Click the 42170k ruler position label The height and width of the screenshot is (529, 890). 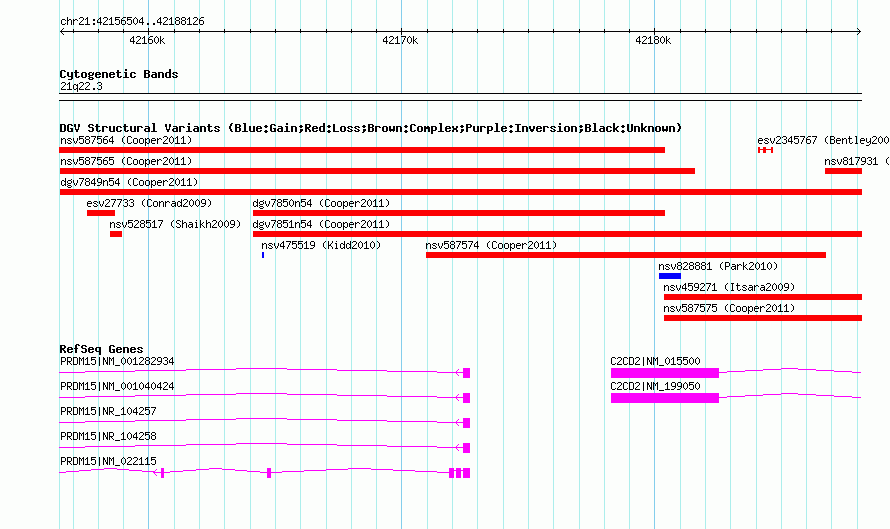click(x=400, y=40)
